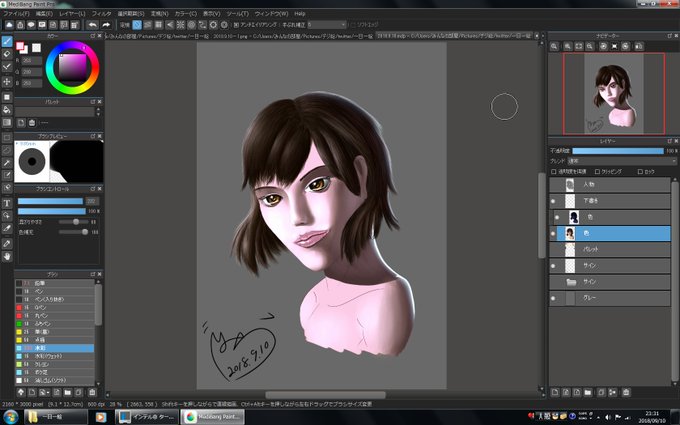Select the Move tool in left toolbar

7,82
